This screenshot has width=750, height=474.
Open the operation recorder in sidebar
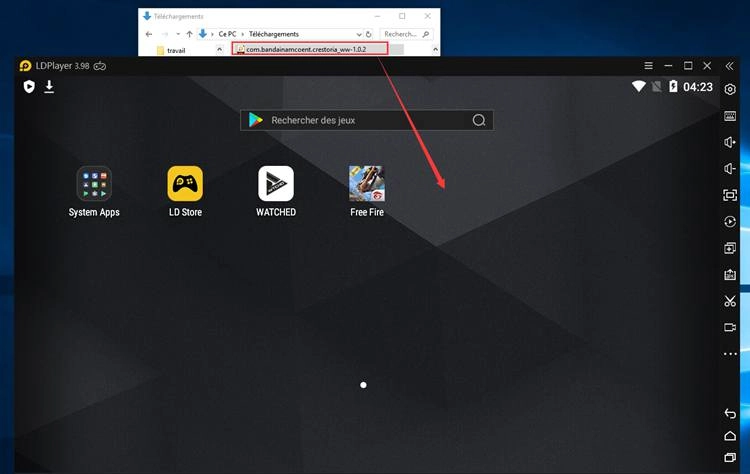pos(730,221)
